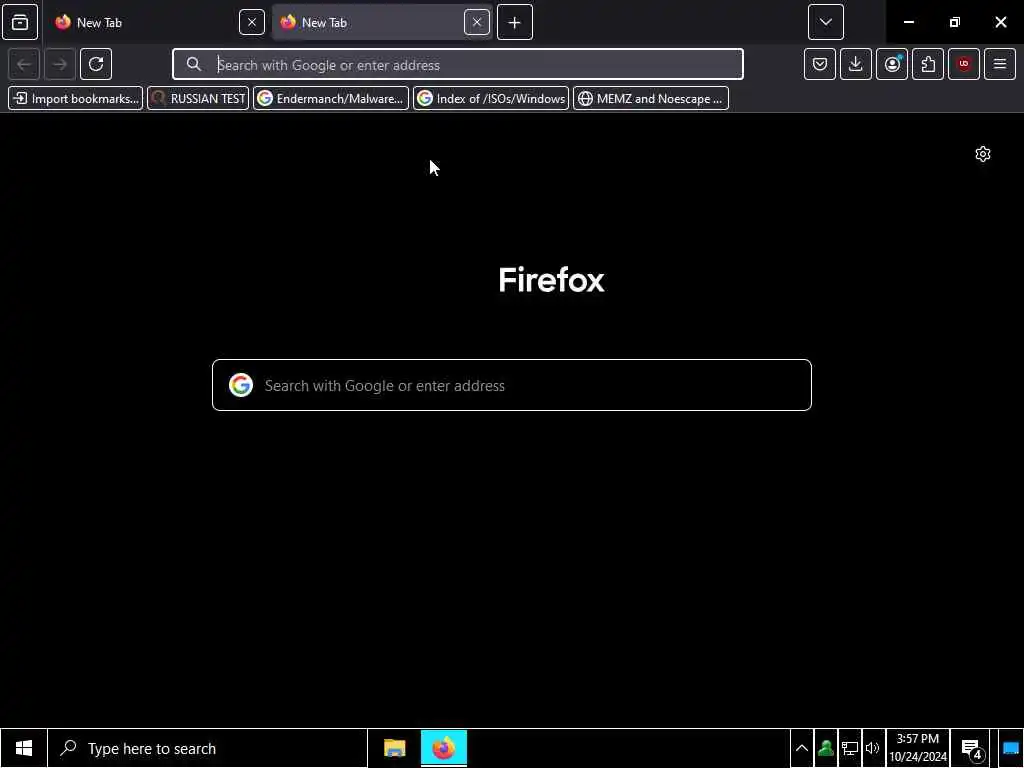The height and width of the screenshot is (768, 1024).
Task: Close the second New Tab
Action: pyautogui.click(x=477, y=22)
